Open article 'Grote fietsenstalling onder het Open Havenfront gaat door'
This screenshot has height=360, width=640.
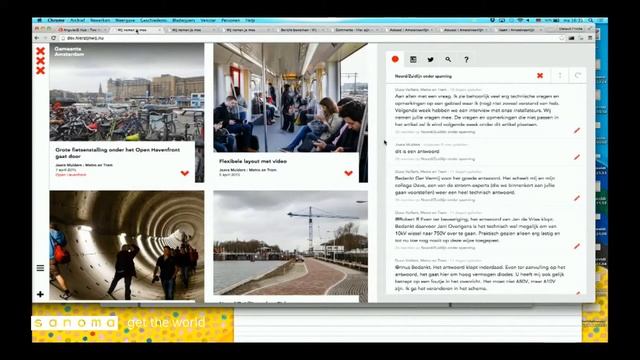(118, 153)
